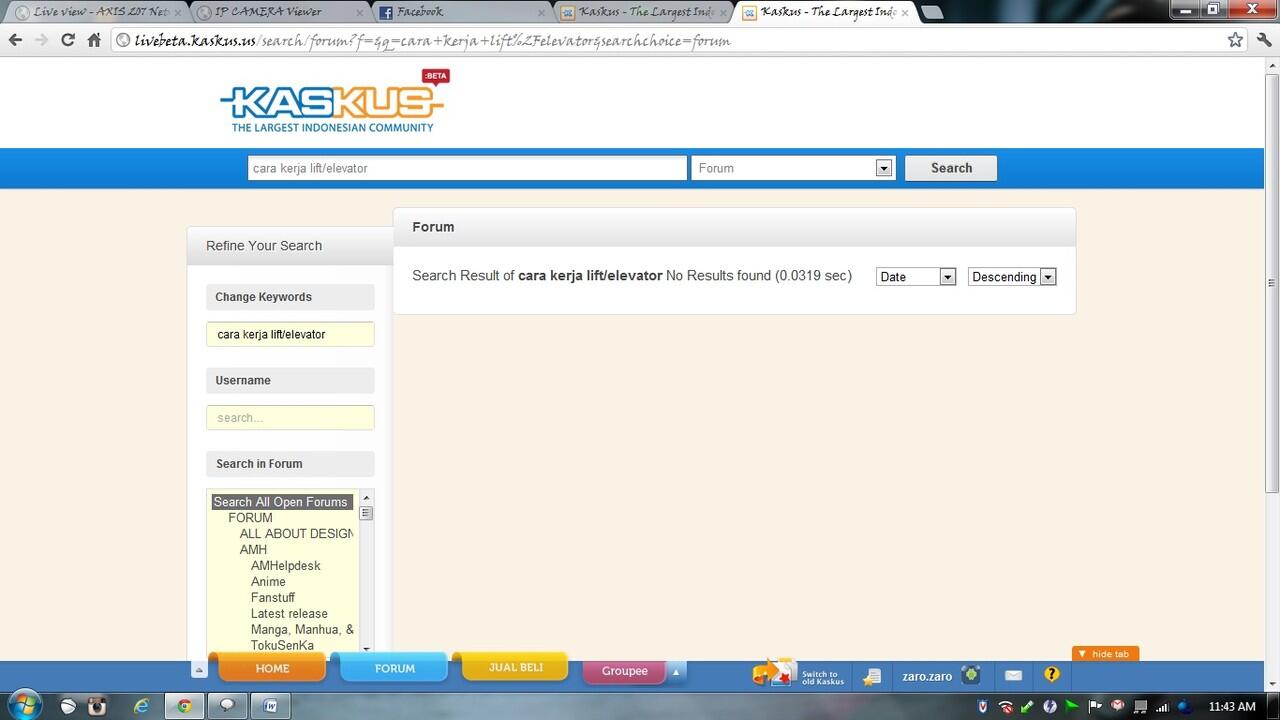Click Chrome icon in taskbar

pyautogui.click(x=184, y=706)
